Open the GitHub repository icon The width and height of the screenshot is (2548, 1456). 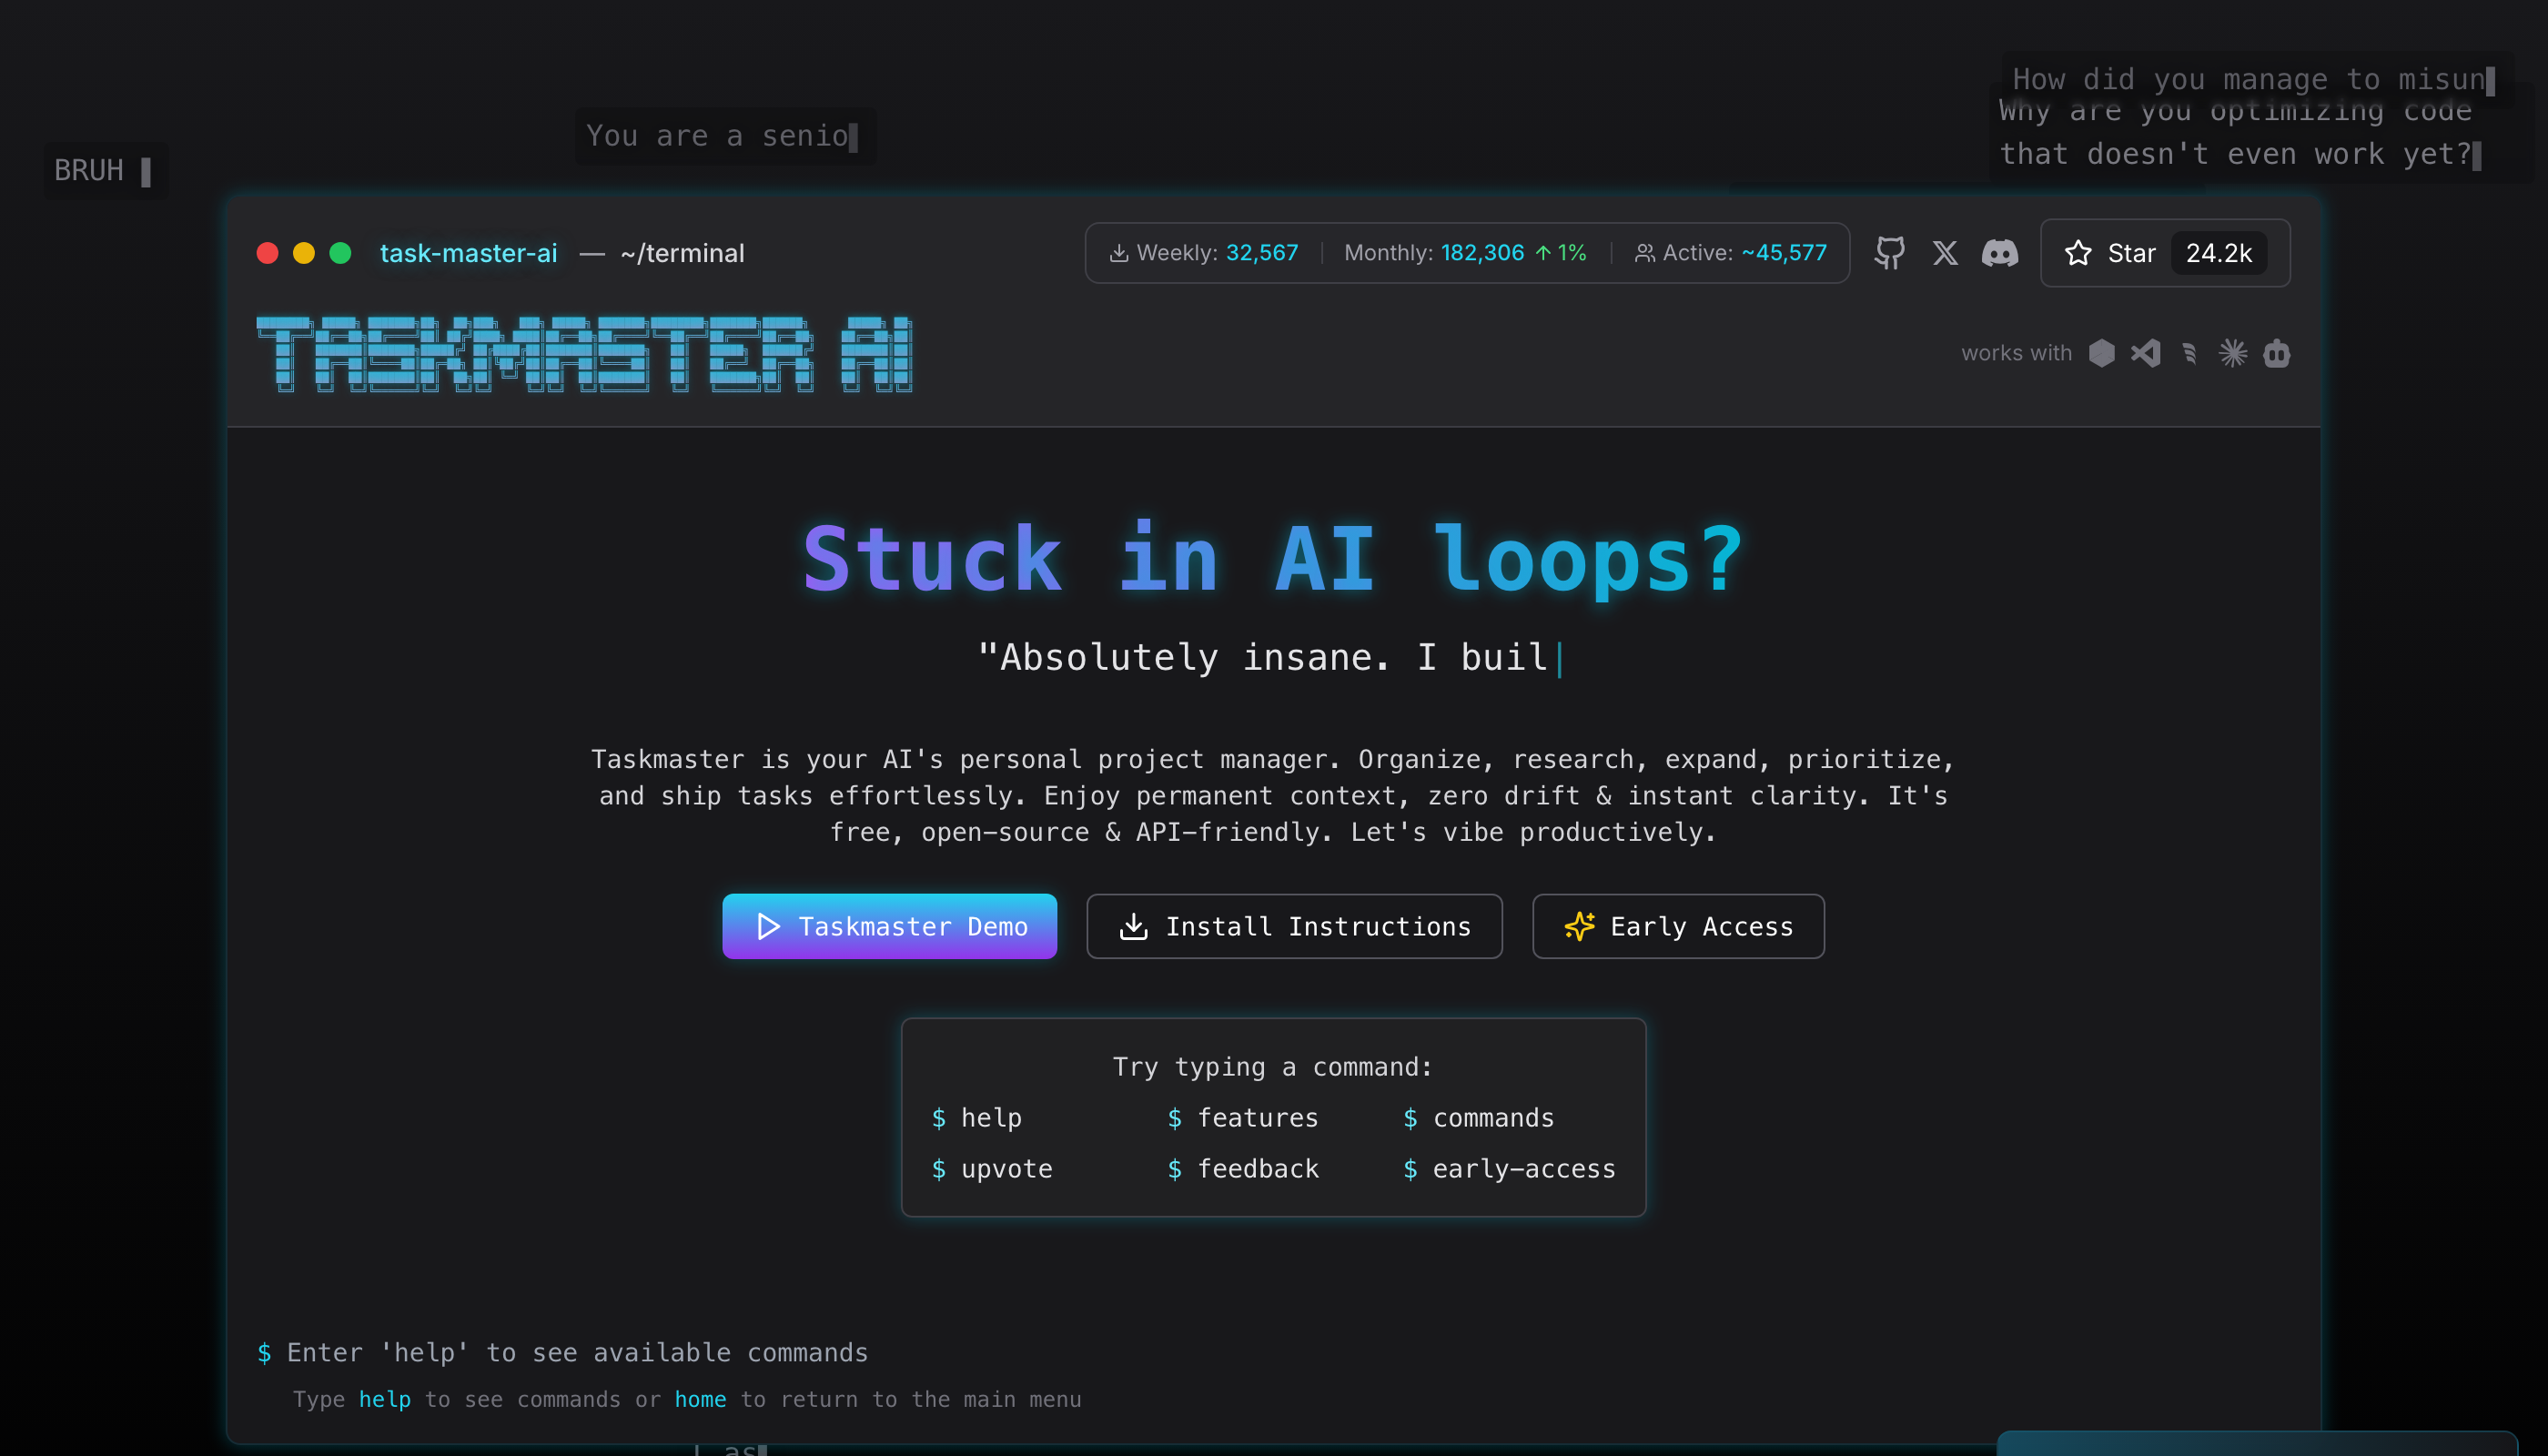coord(1889,253)
